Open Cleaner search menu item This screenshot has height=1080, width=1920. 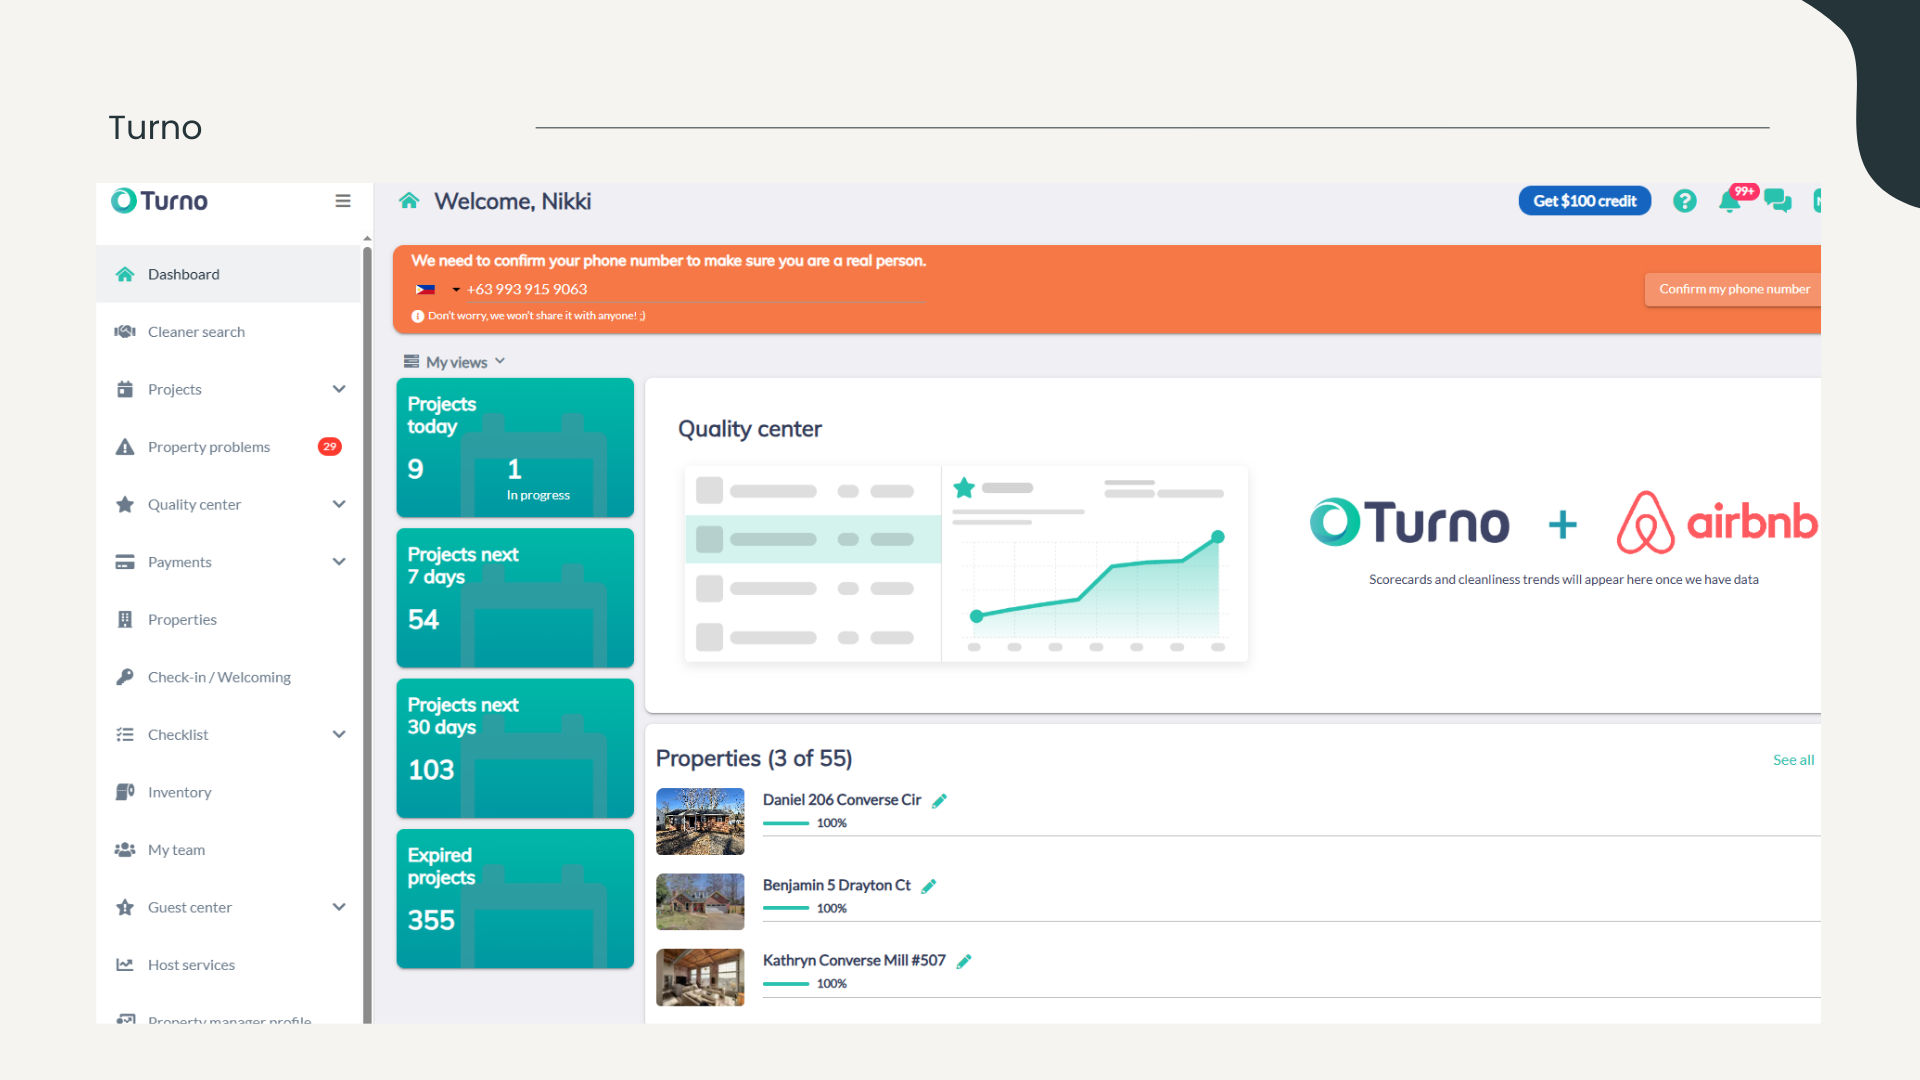(228, 332)
